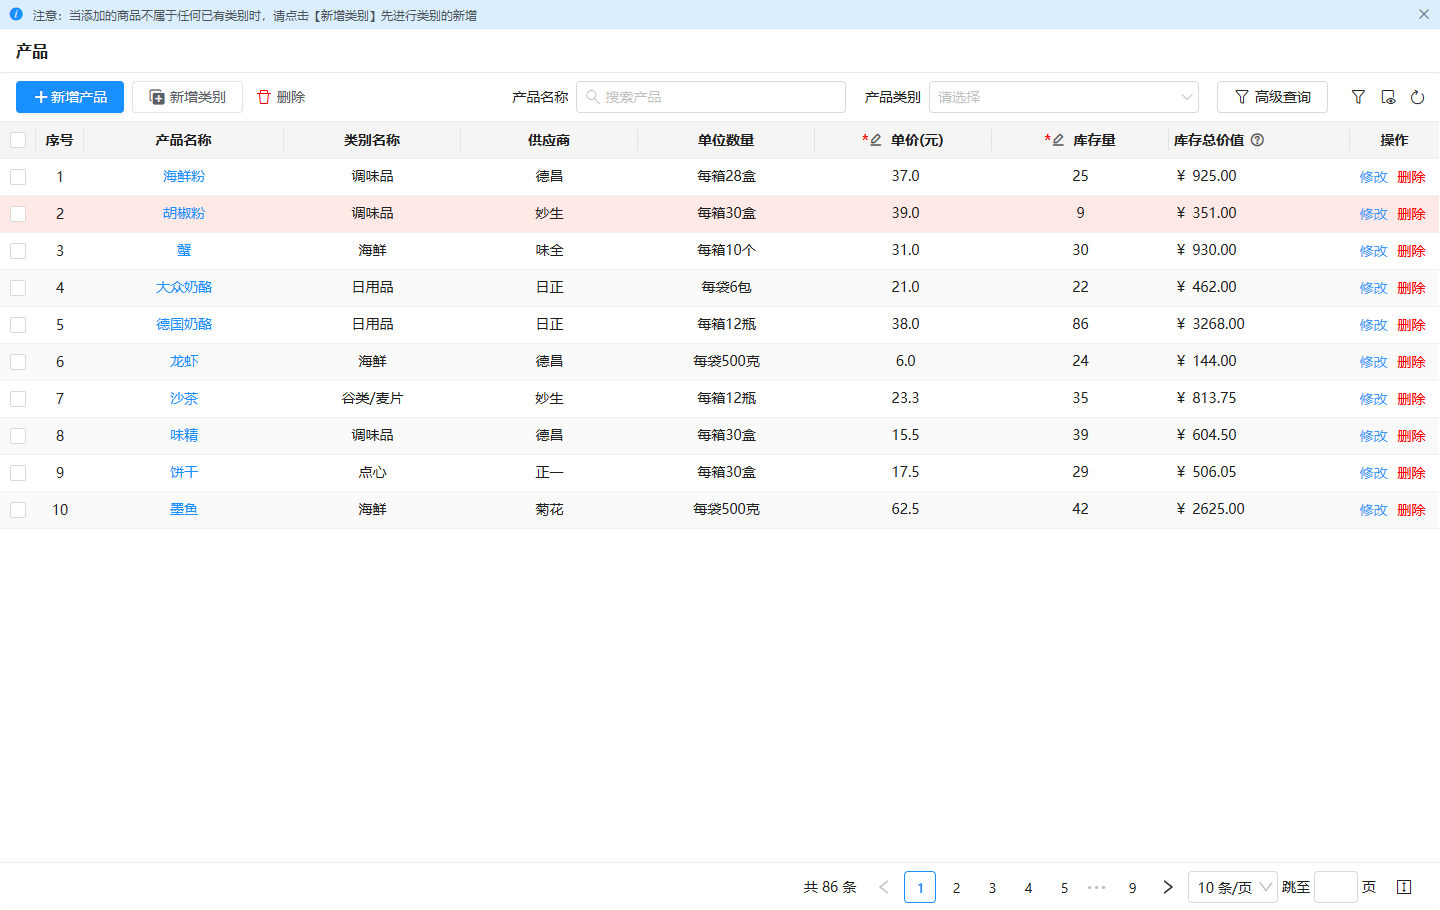Click 修改 for the 蟹 row
The height and width of the screenshot is (910, 1440).
(1373, 251)
